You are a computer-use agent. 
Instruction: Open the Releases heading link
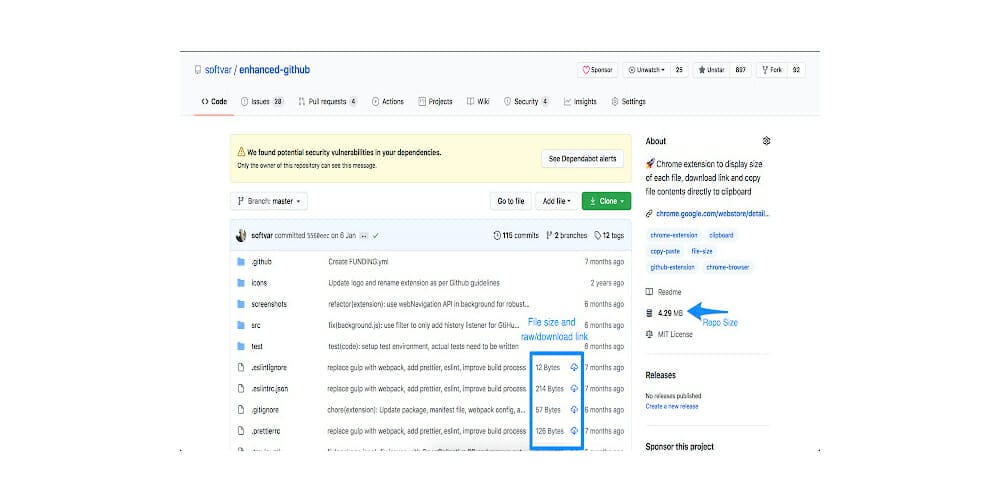pyautogui.click(x=660, y=375)
